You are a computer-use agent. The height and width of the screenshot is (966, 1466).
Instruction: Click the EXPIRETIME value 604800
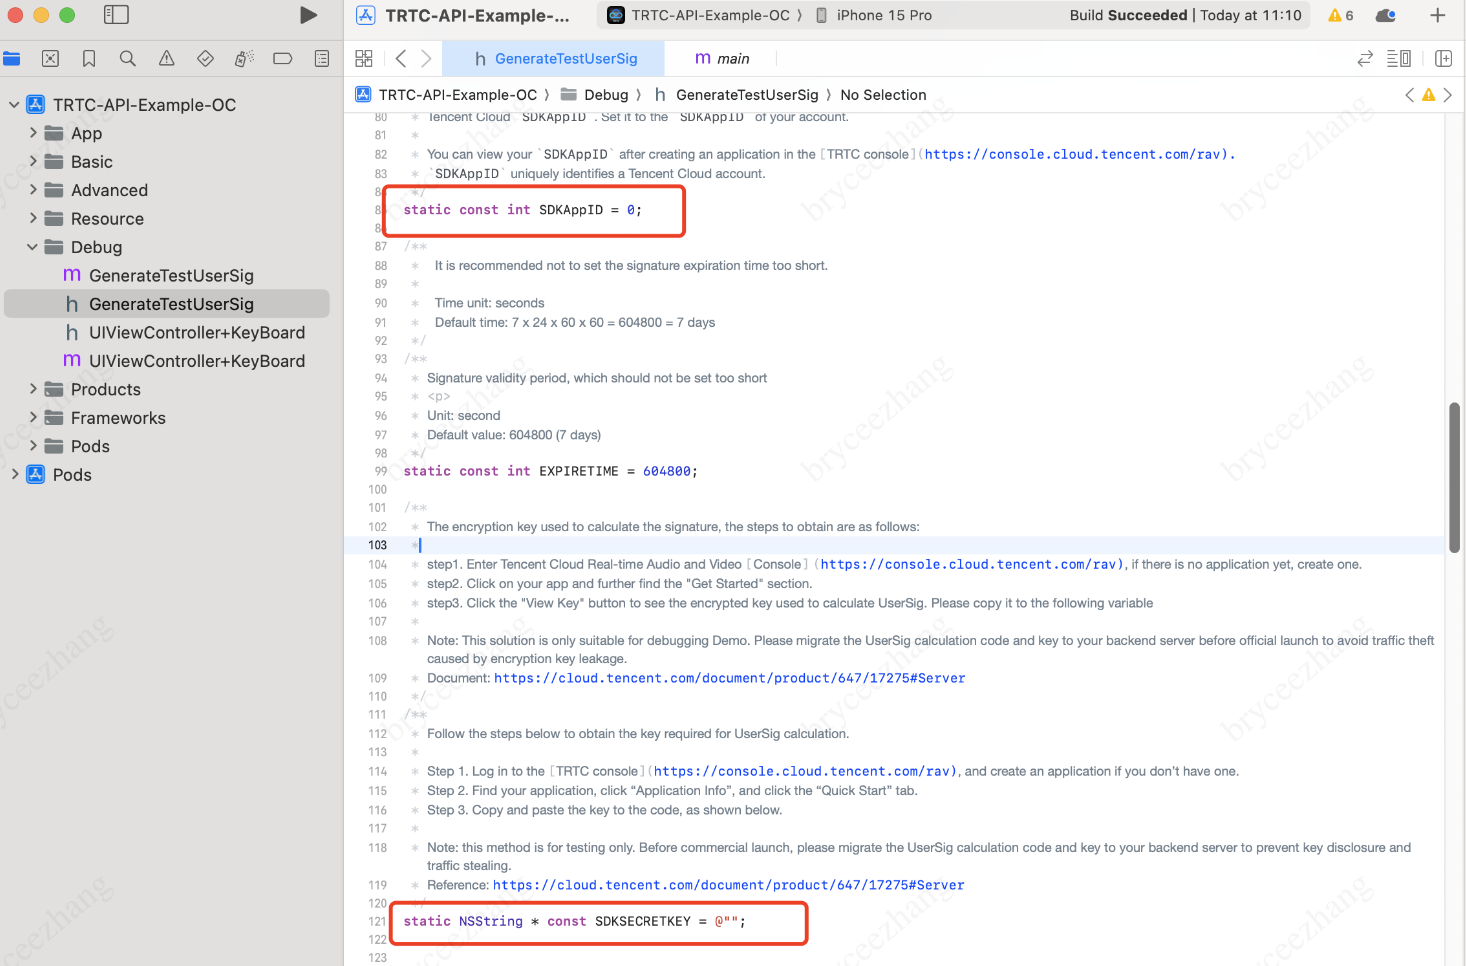click(667, 471)
